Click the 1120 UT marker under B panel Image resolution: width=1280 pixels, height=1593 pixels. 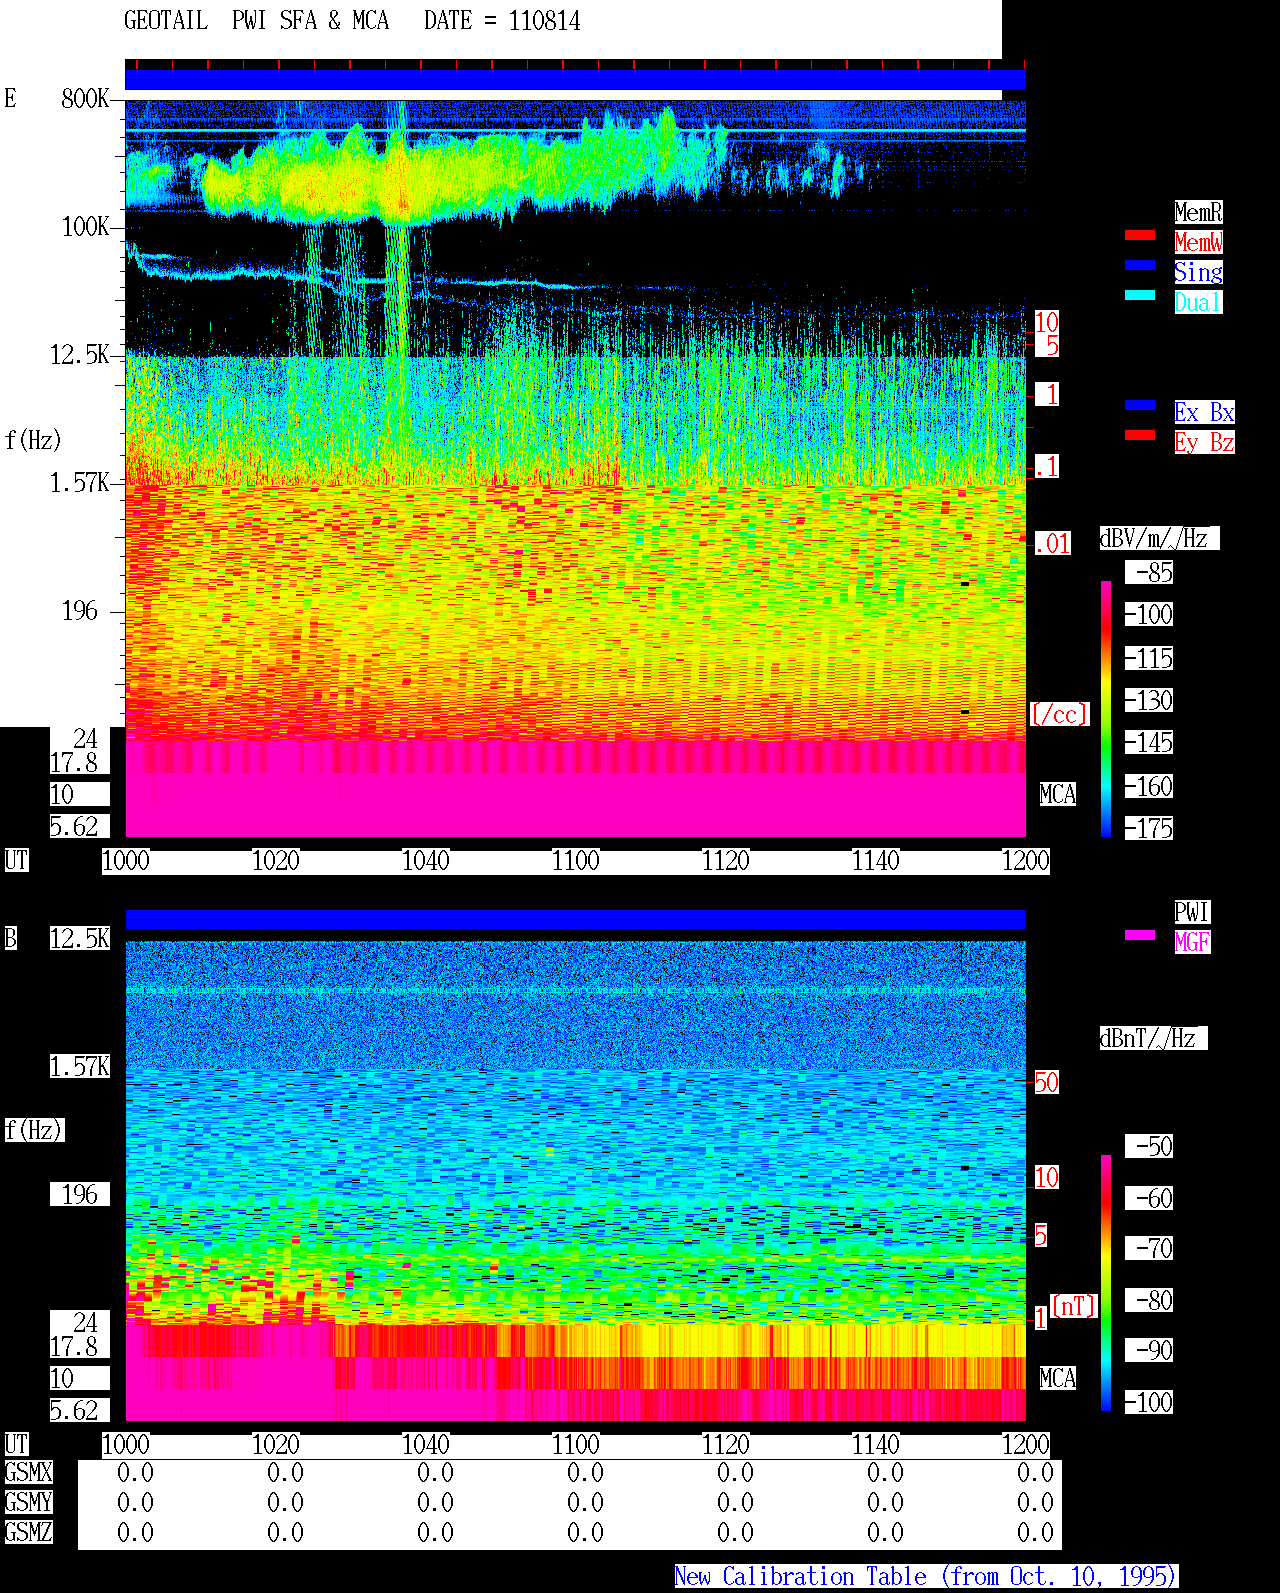pos(726,1445)
